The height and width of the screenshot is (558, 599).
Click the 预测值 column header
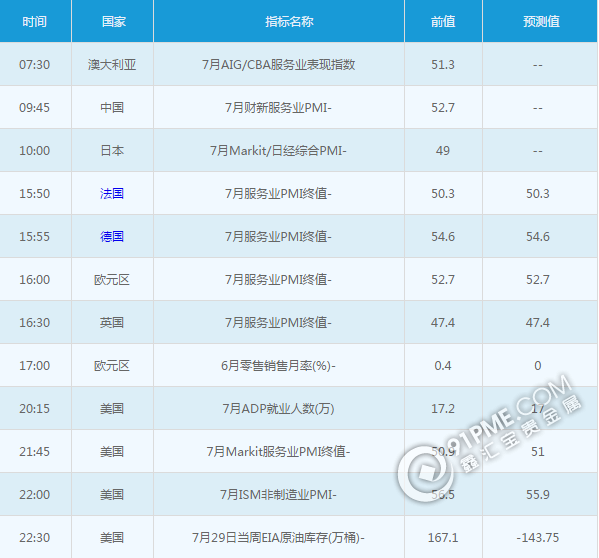pos(541,21)
